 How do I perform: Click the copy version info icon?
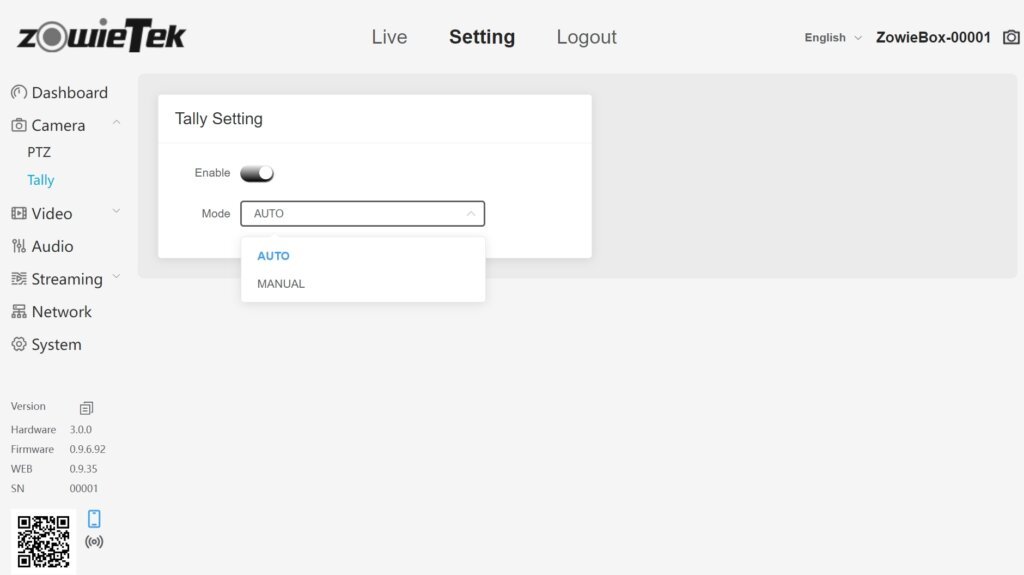point(86,408)
